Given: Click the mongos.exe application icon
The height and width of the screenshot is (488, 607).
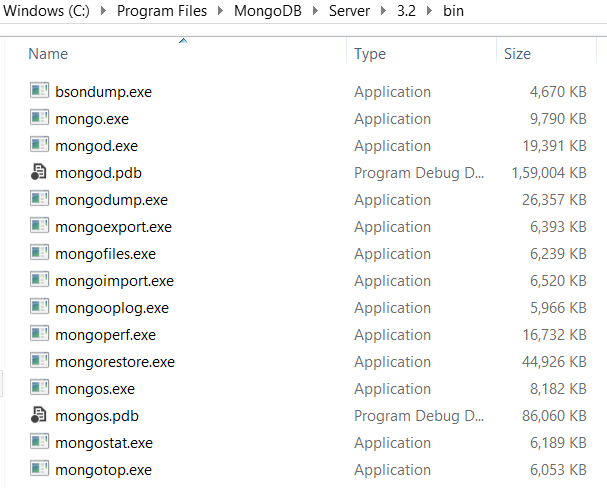Looking at the screenshot, I should point(39,388).
